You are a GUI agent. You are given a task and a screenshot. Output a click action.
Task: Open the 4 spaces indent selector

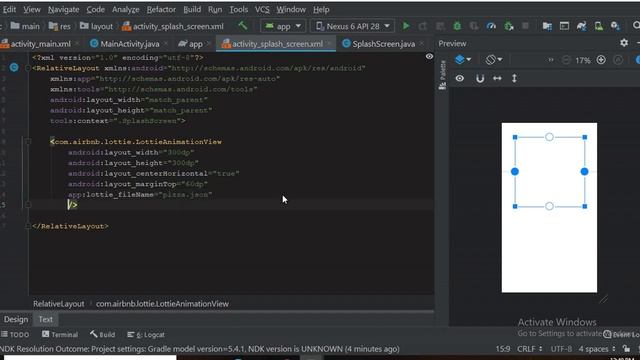(597, 349)
